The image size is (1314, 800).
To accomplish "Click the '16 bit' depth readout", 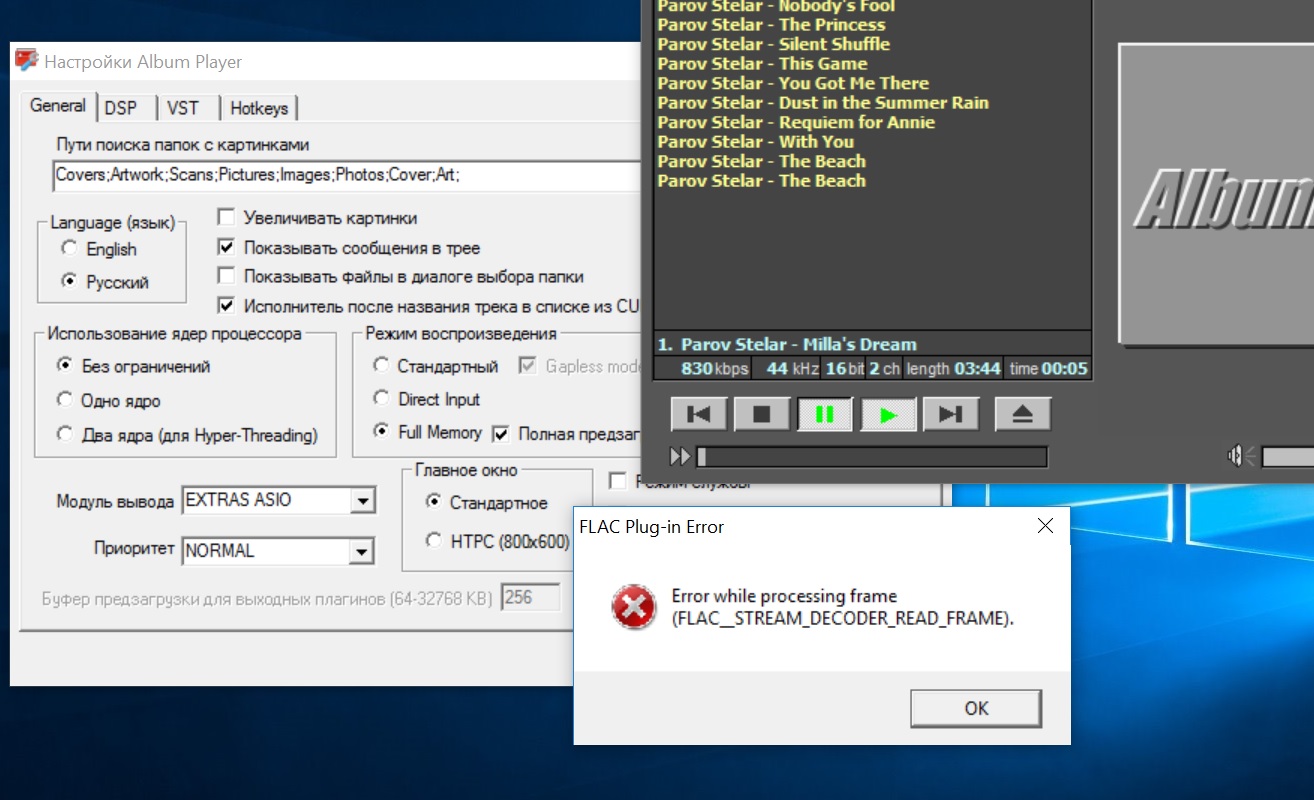I will pos(844,369).
